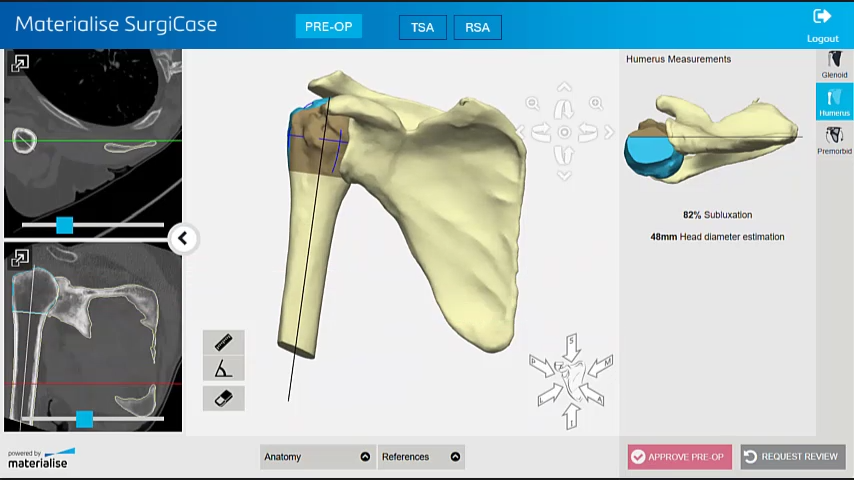Viewport: 854px width, 480px height.
Task: Click the eraser tool to clear measurements
Action: [223, 398]
